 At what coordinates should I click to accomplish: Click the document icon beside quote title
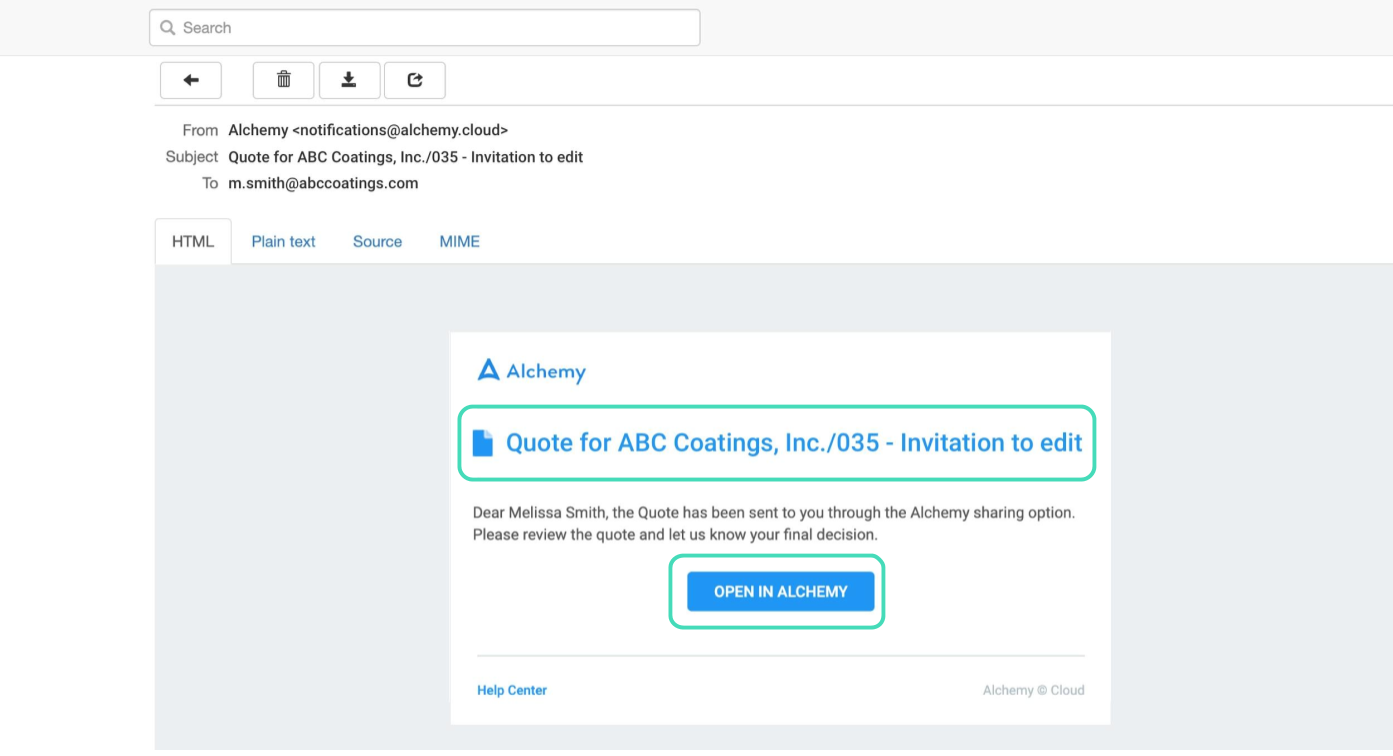(x=483, y=443)
